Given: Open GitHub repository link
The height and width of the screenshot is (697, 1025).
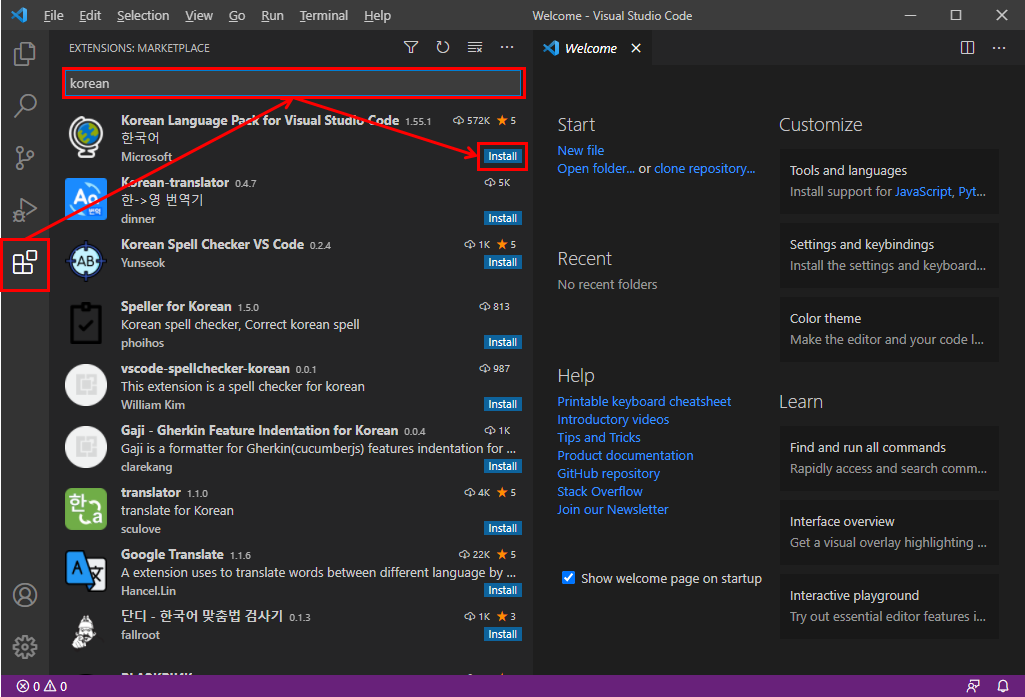Looking at the screenshot, I should pyautogui.click(x=609, y=473).
